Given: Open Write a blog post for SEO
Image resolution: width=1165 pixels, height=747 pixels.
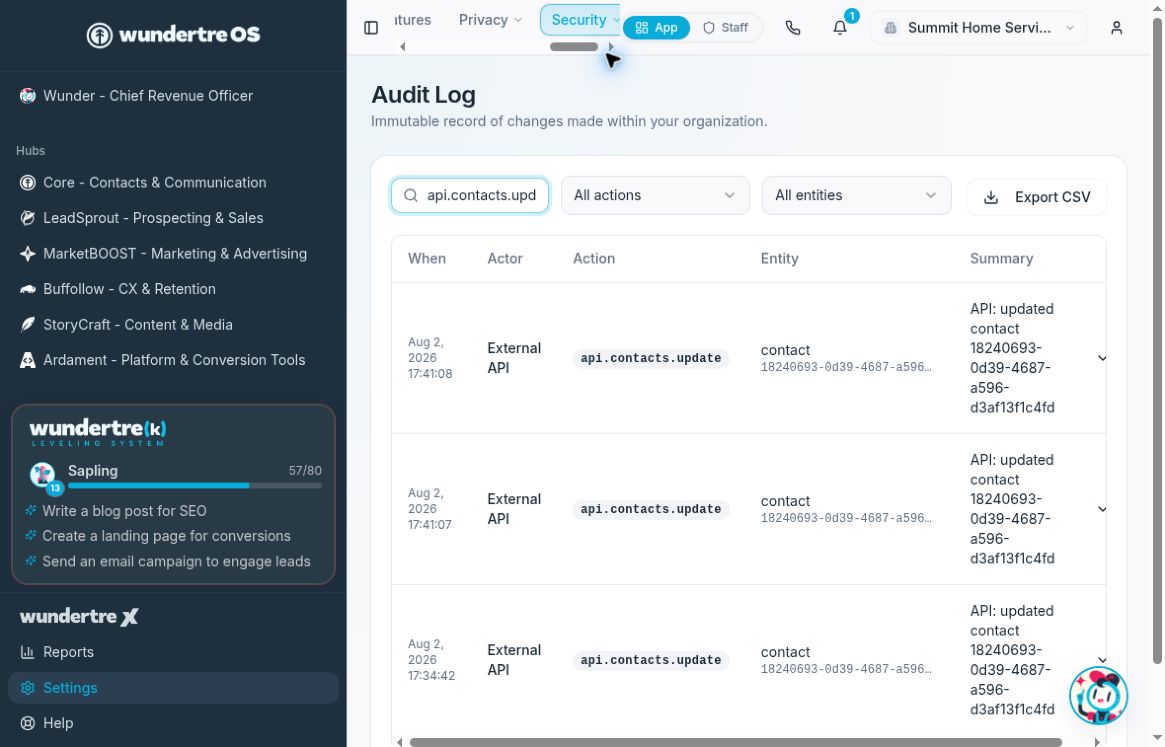Looking at the screenshot, I should tap(124, 511).
